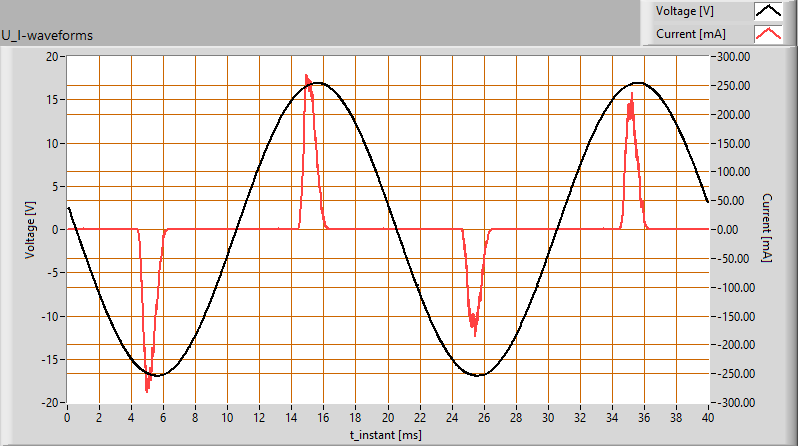The height and width of the screenshot is (446, 798).
Task: Select the Voltage [V] legend label
Action: point(687,11)
